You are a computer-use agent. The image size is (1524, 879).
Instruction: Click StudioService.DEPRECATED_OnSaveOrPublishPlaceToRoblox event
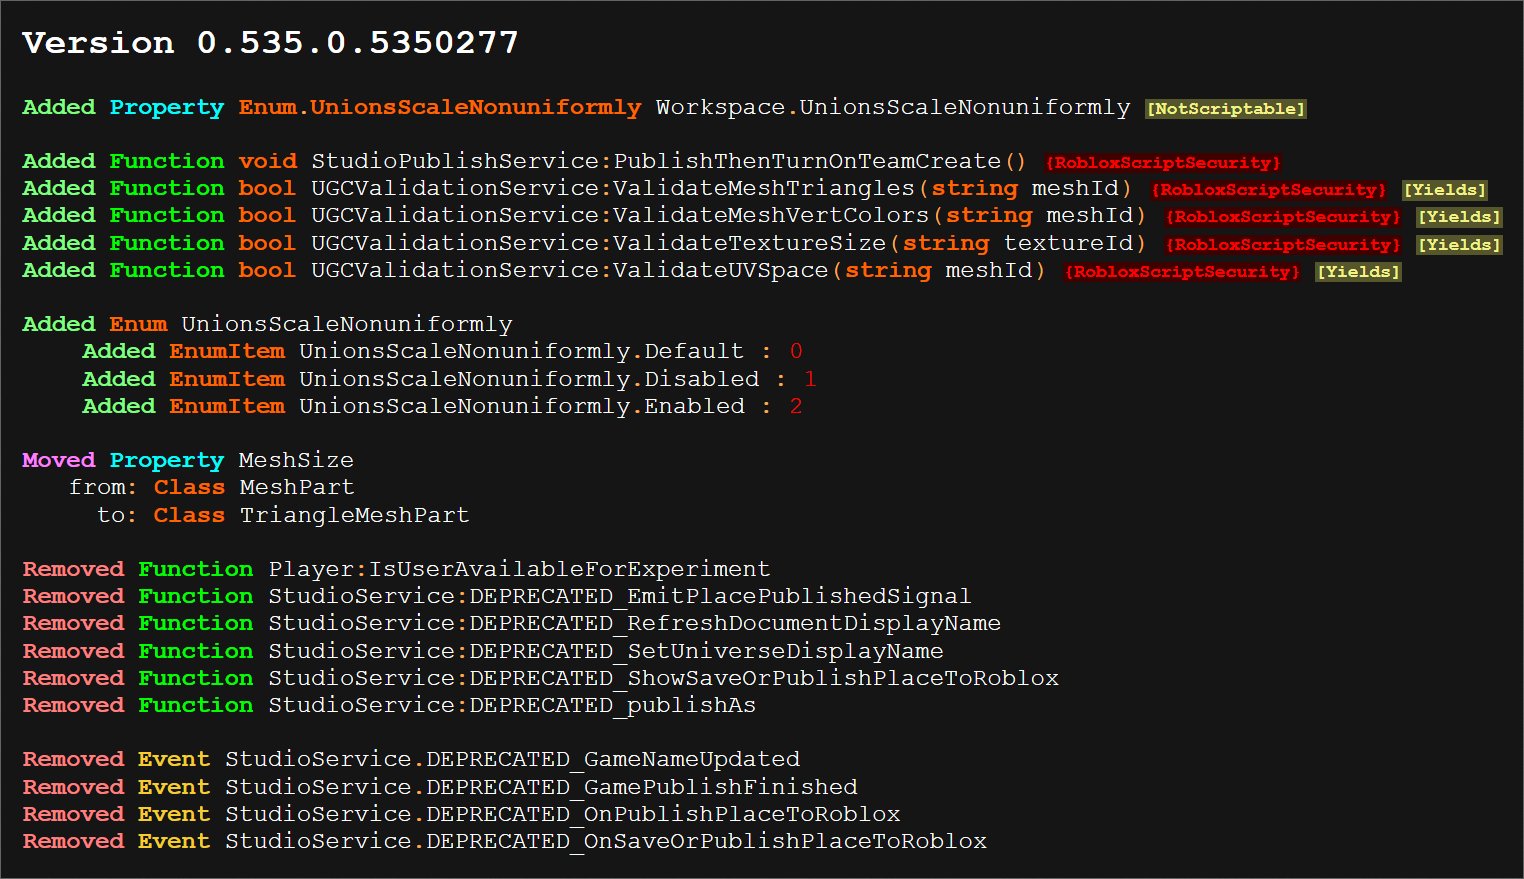[x=606, y=841]
